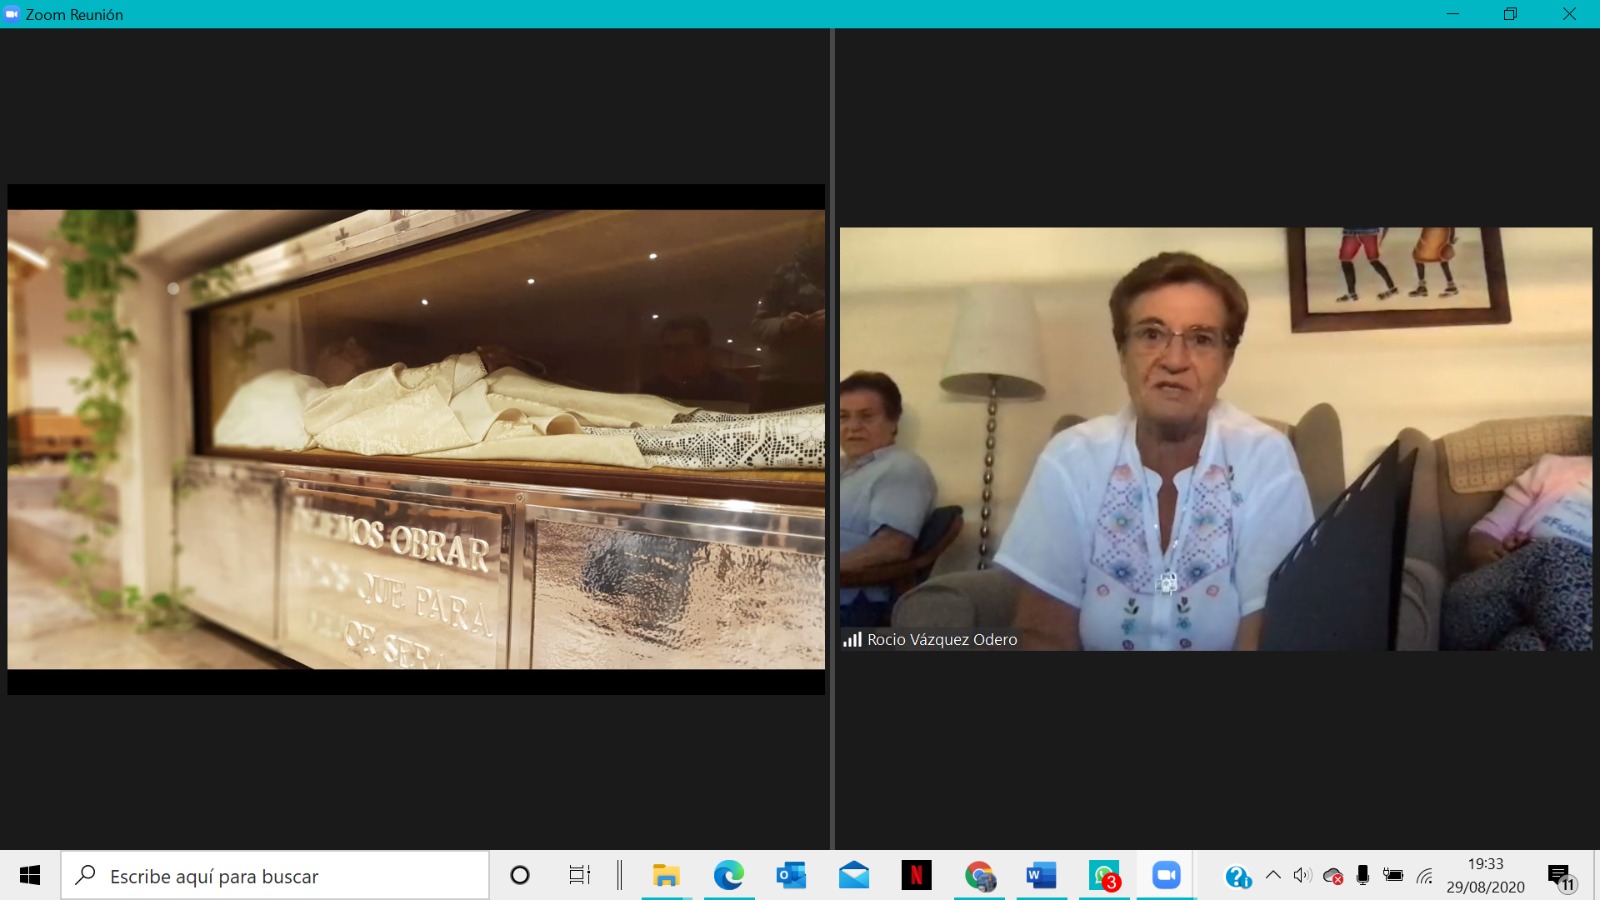The image size is (1600, 900).
Task: Open the Windows Start menu
Action: 30,876
